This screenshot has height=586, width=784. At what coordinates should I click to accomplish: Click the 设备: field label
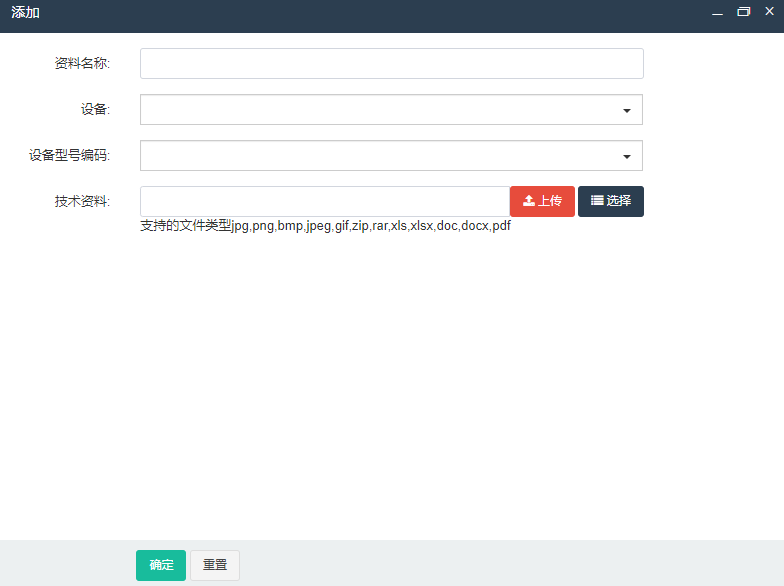tap(95, 110)
